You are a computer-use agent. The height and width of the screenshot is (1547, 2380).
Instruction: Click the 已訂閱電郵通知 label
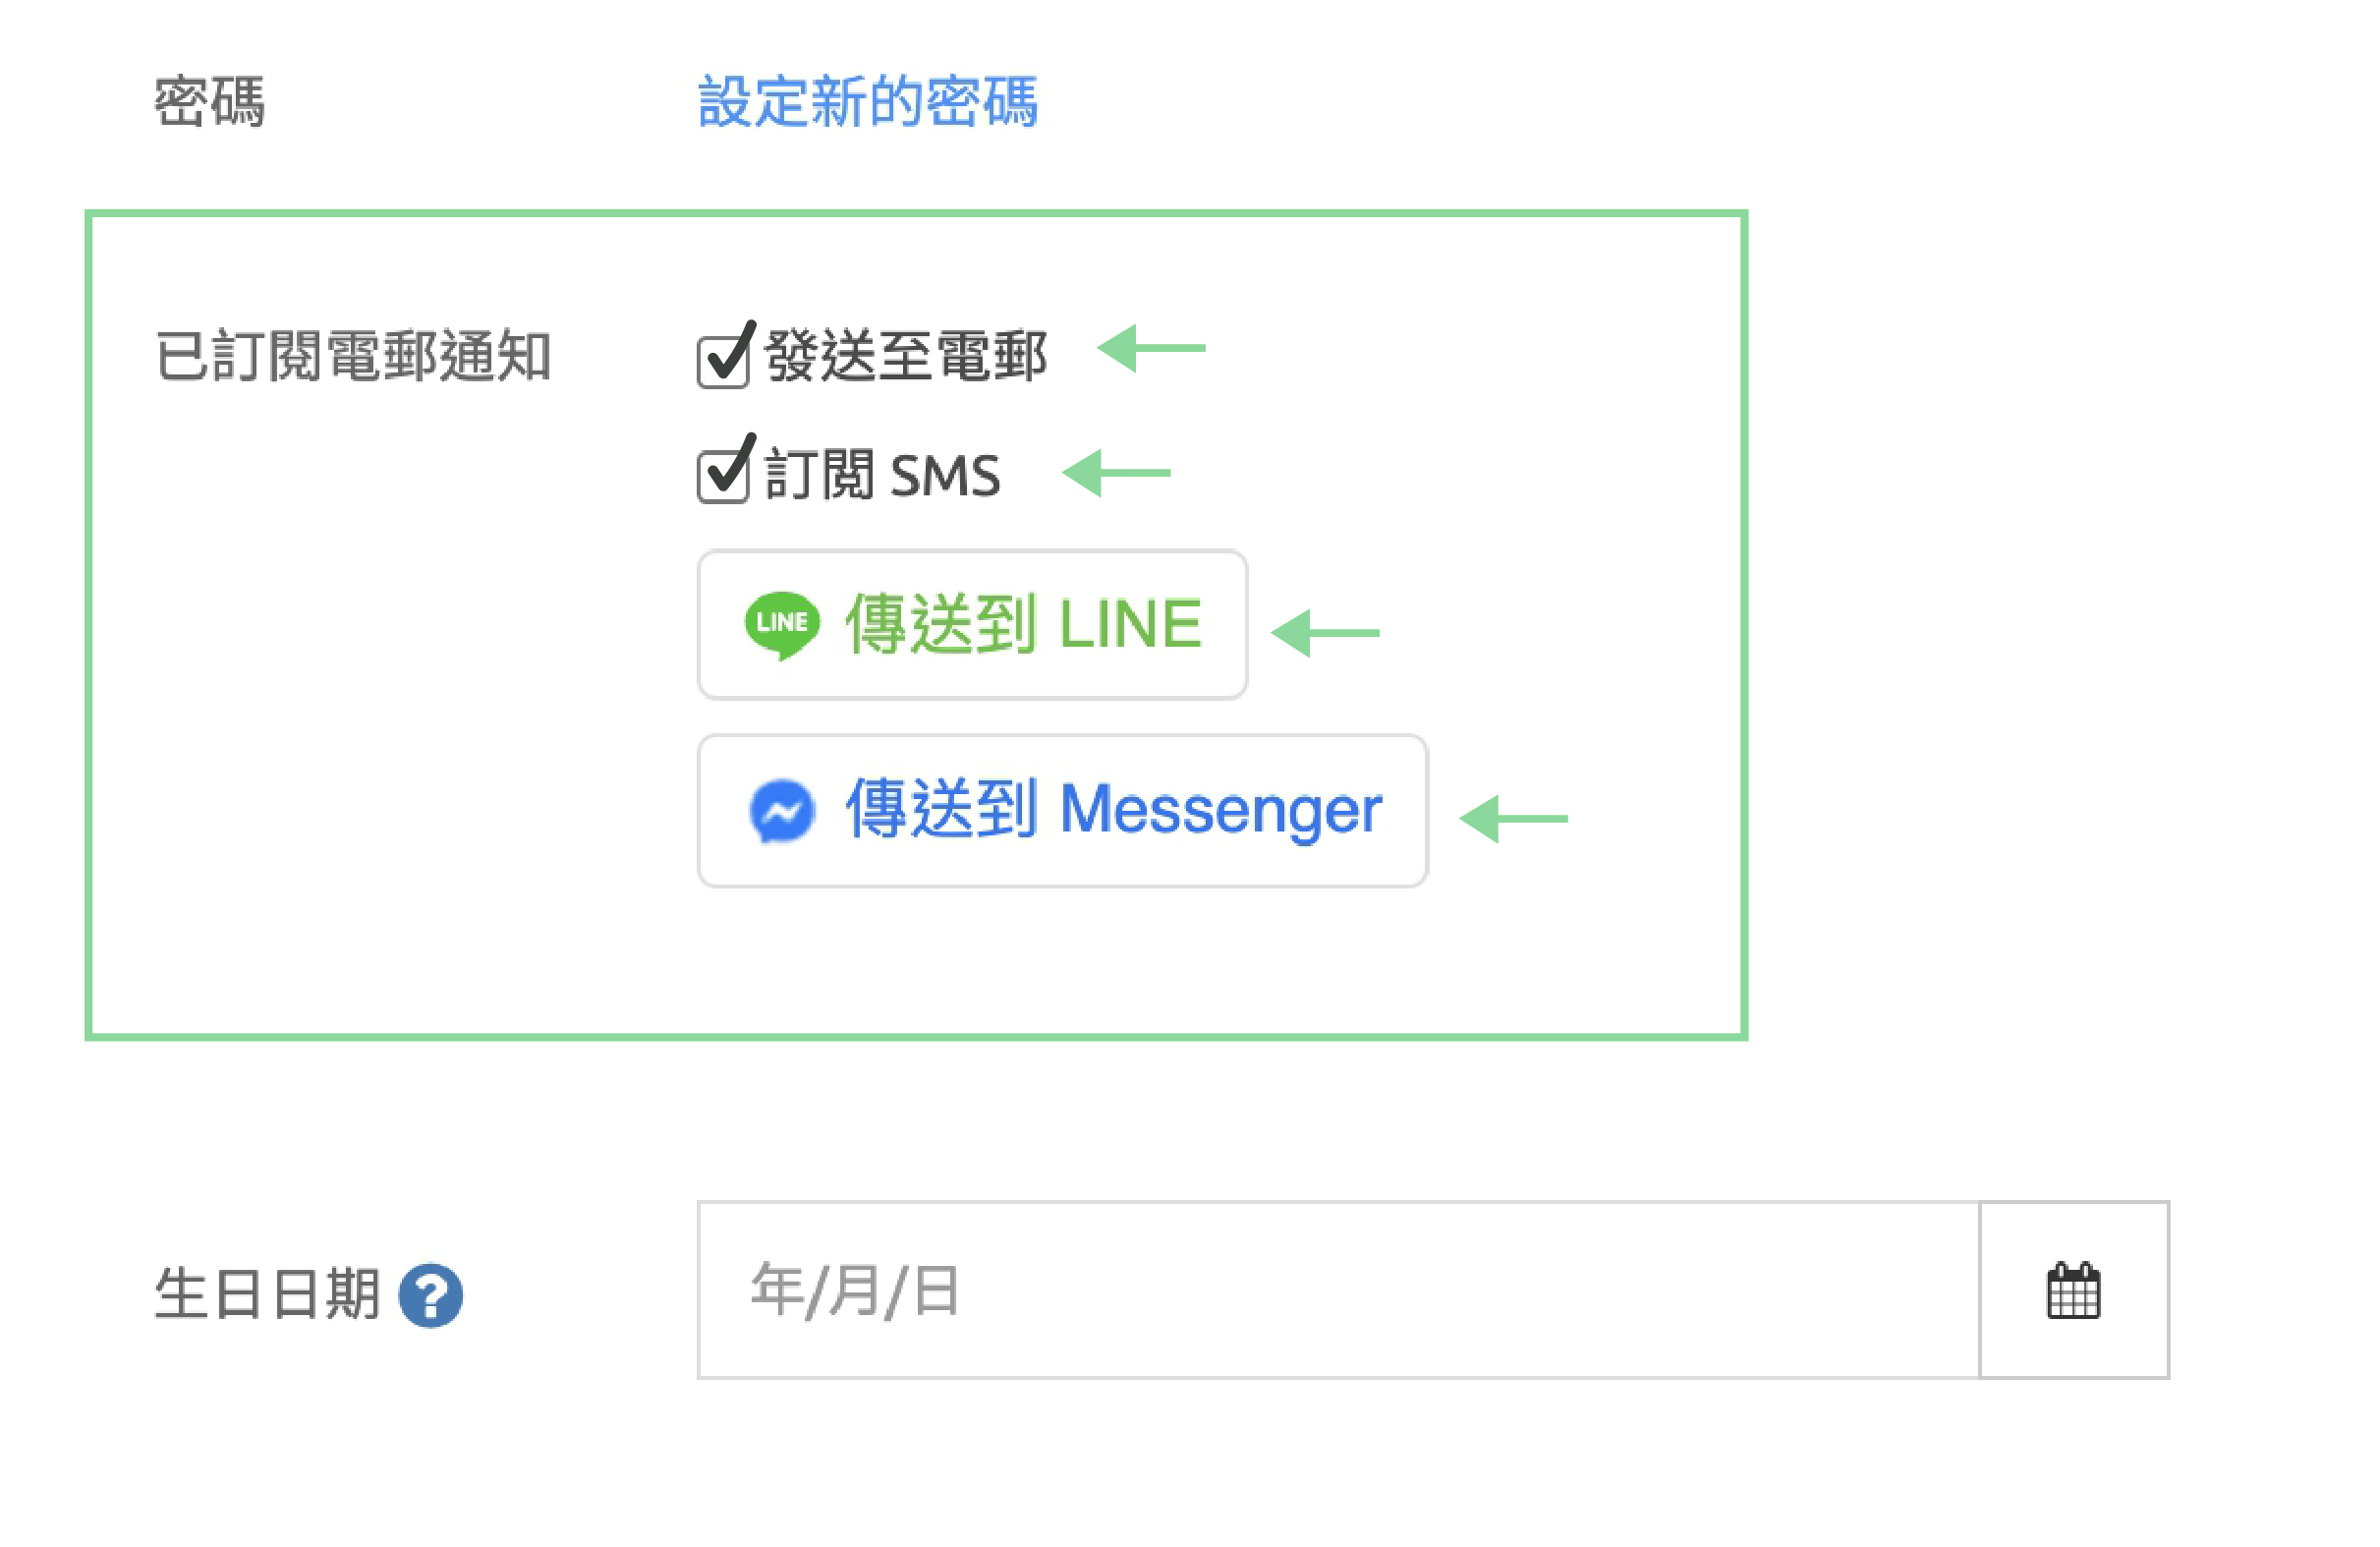353,356
